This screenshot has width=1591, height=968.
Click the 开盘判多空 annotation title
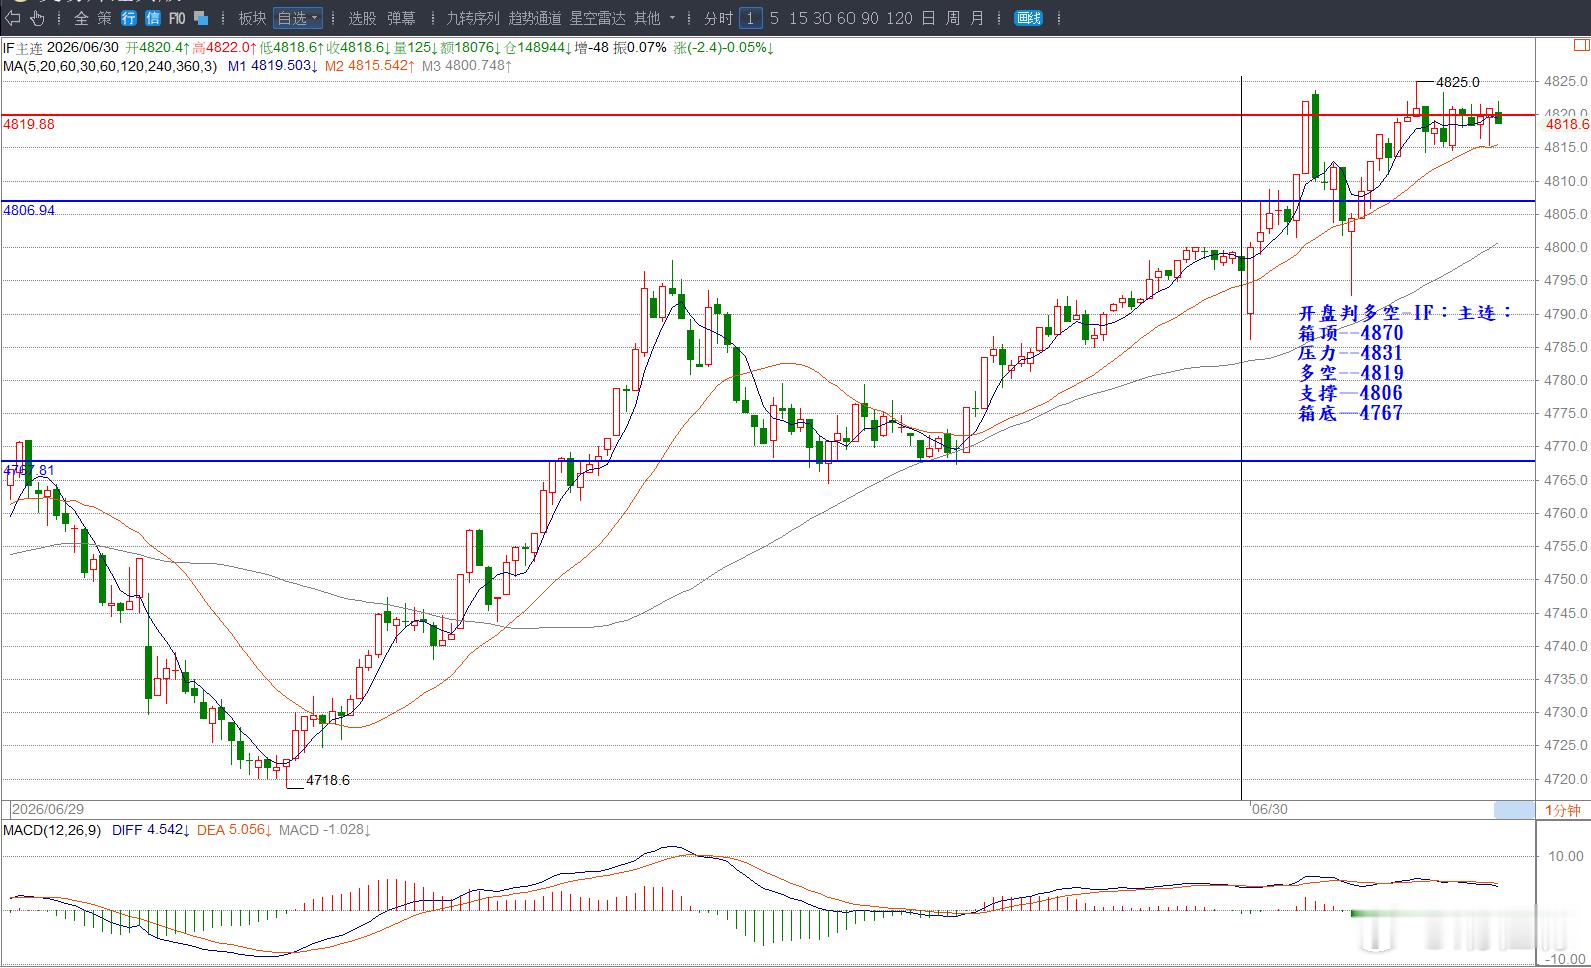(x=1406, y=313)
